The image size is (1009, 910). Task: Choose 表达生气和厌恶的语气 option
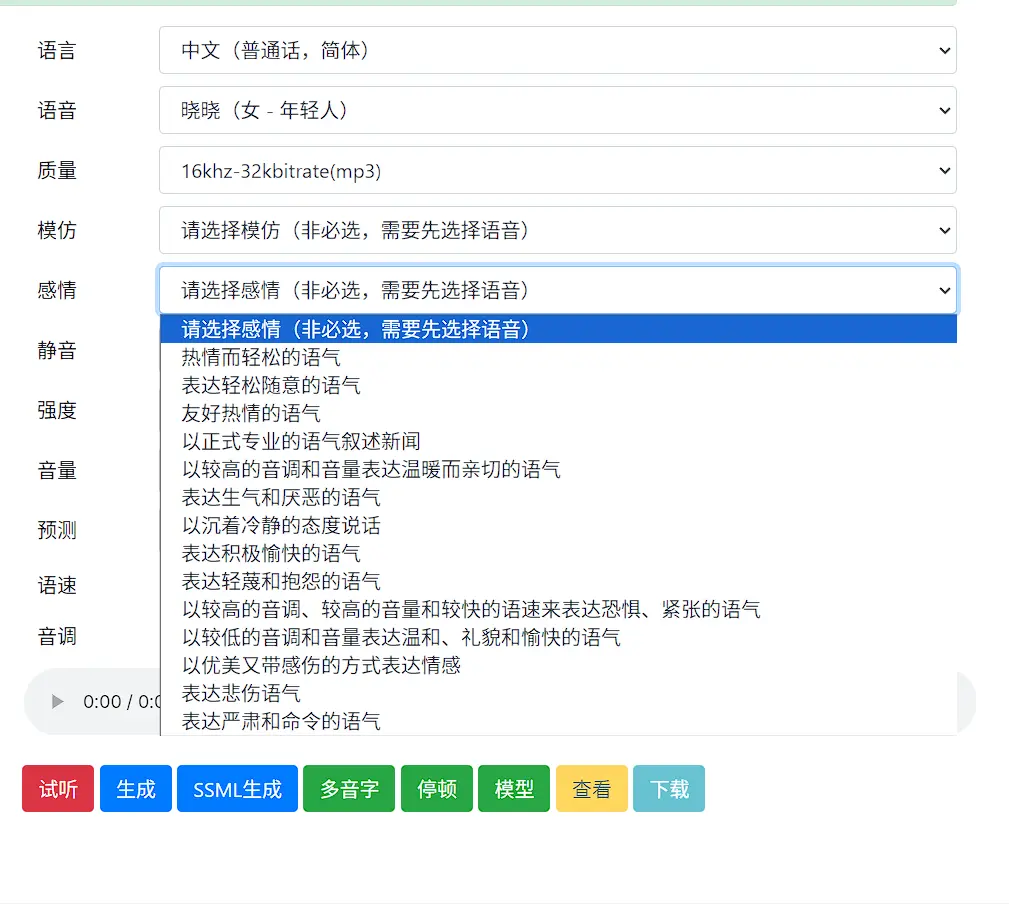[281, 497]
